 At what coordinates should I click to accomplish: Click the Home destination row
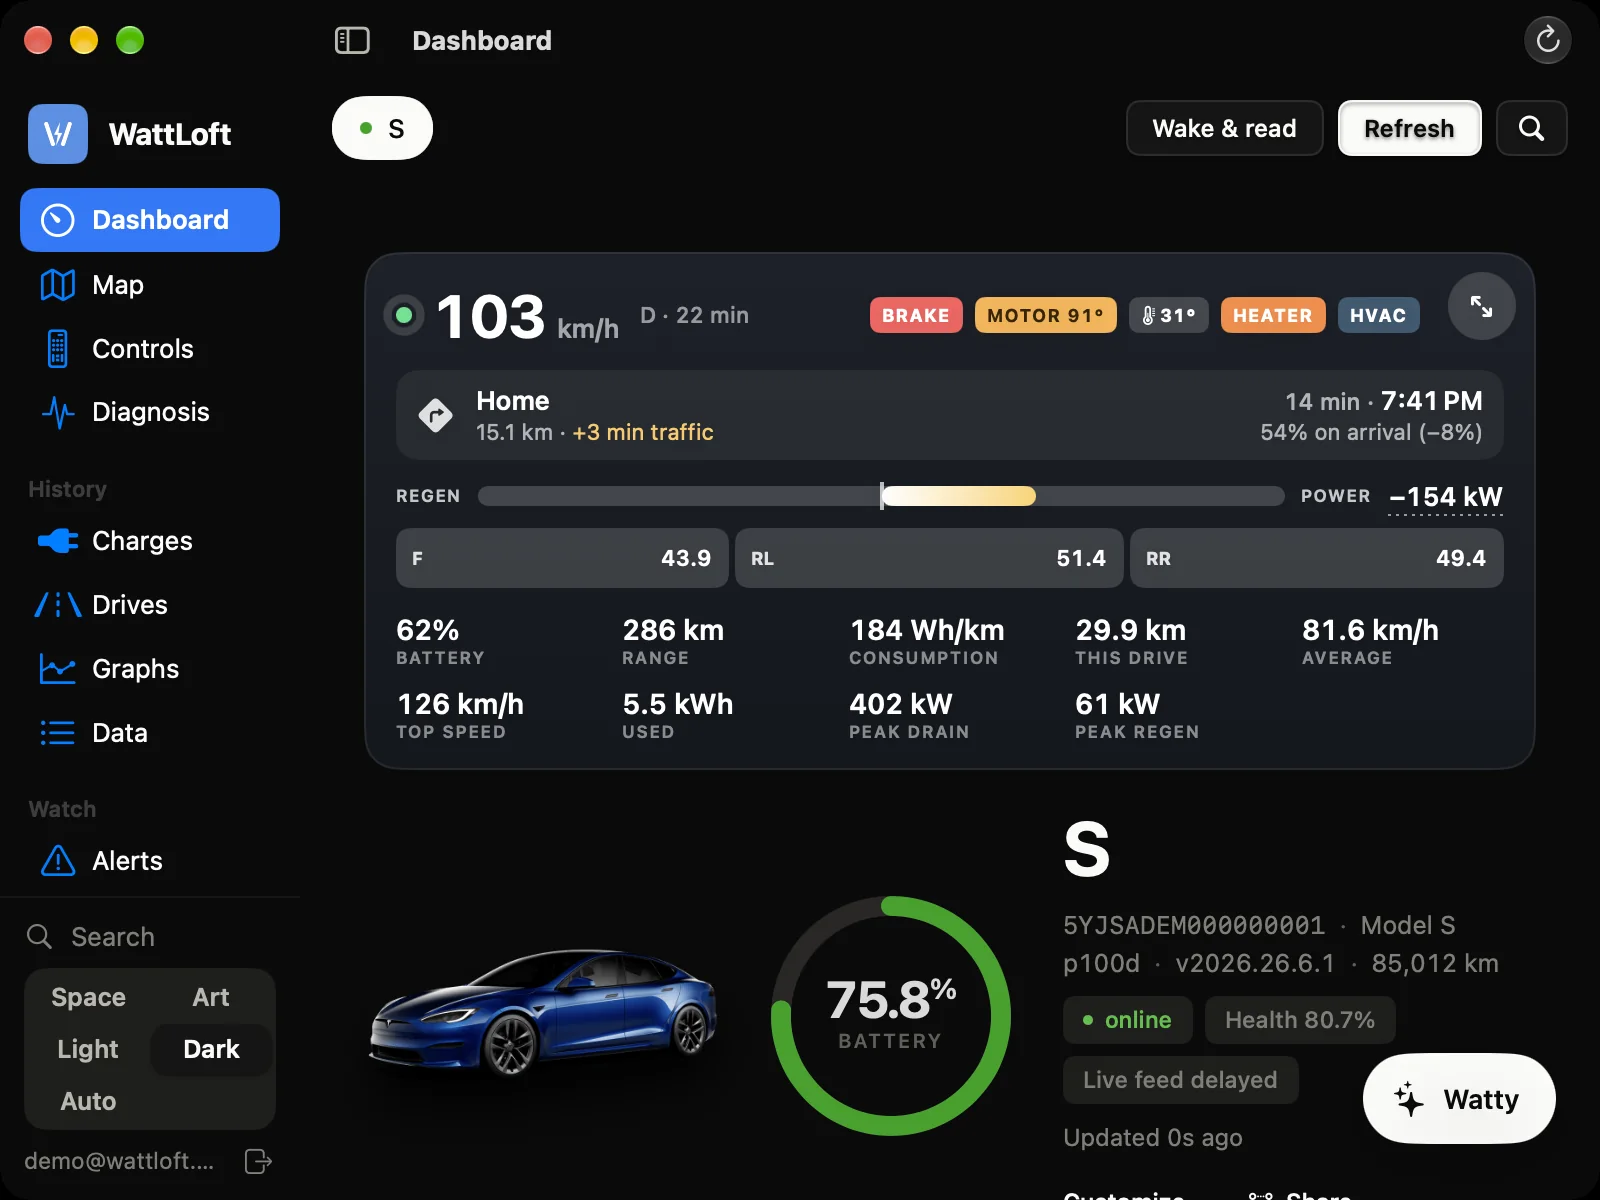pos(950,416)
